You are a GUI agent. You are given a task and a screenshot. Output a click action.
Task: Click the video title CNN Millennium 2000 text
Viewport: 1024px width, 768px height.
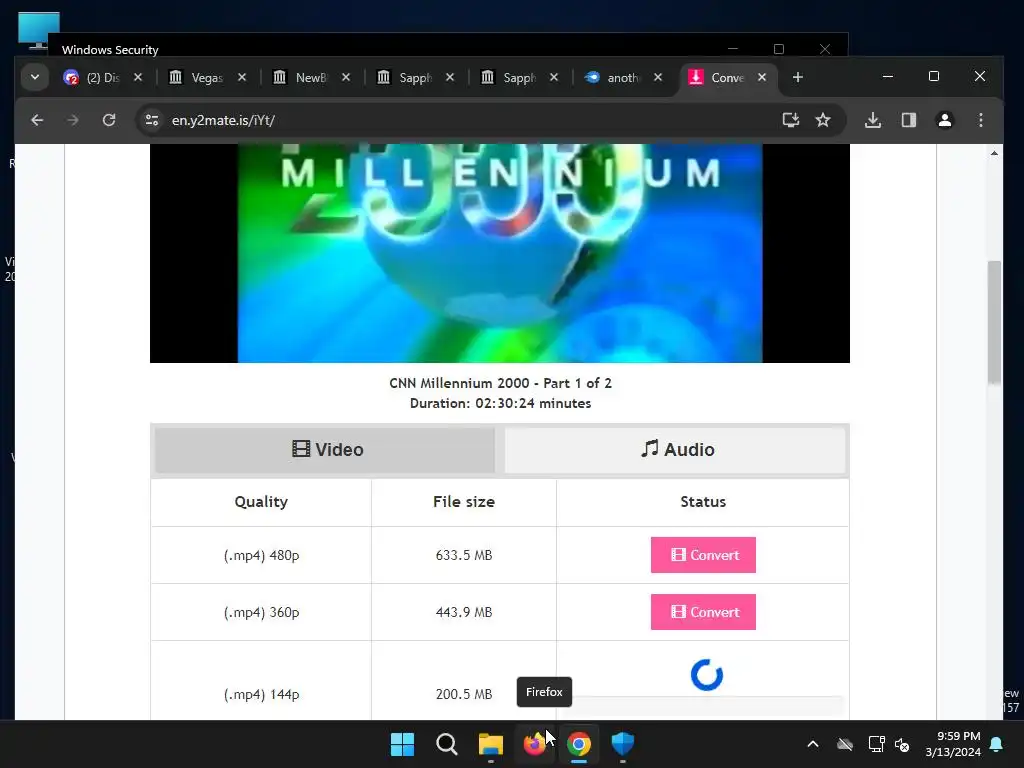click(500, 383)
